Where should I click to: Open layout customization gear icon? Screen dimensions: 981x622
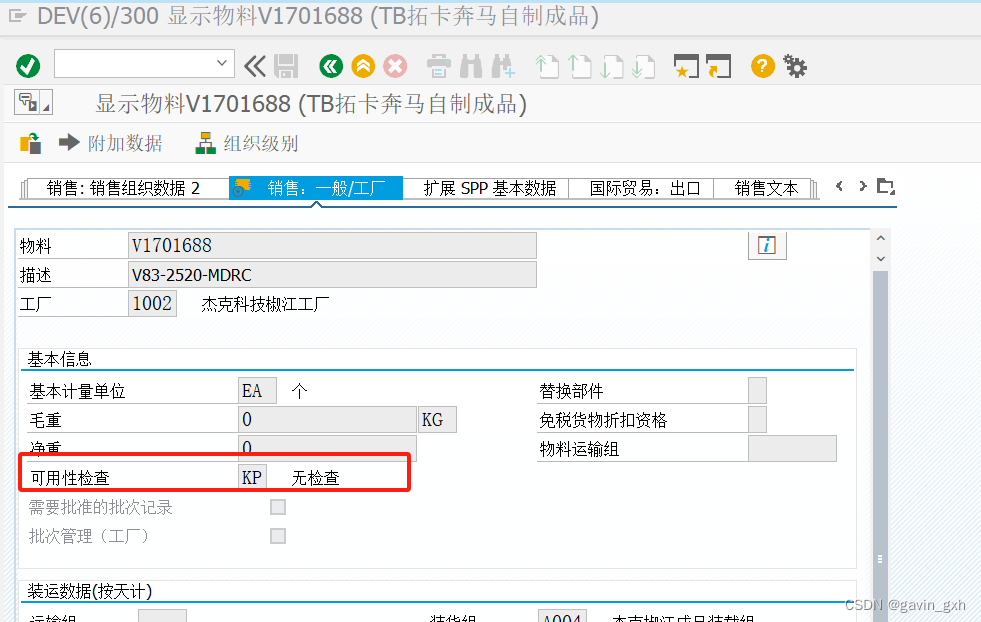795,66
